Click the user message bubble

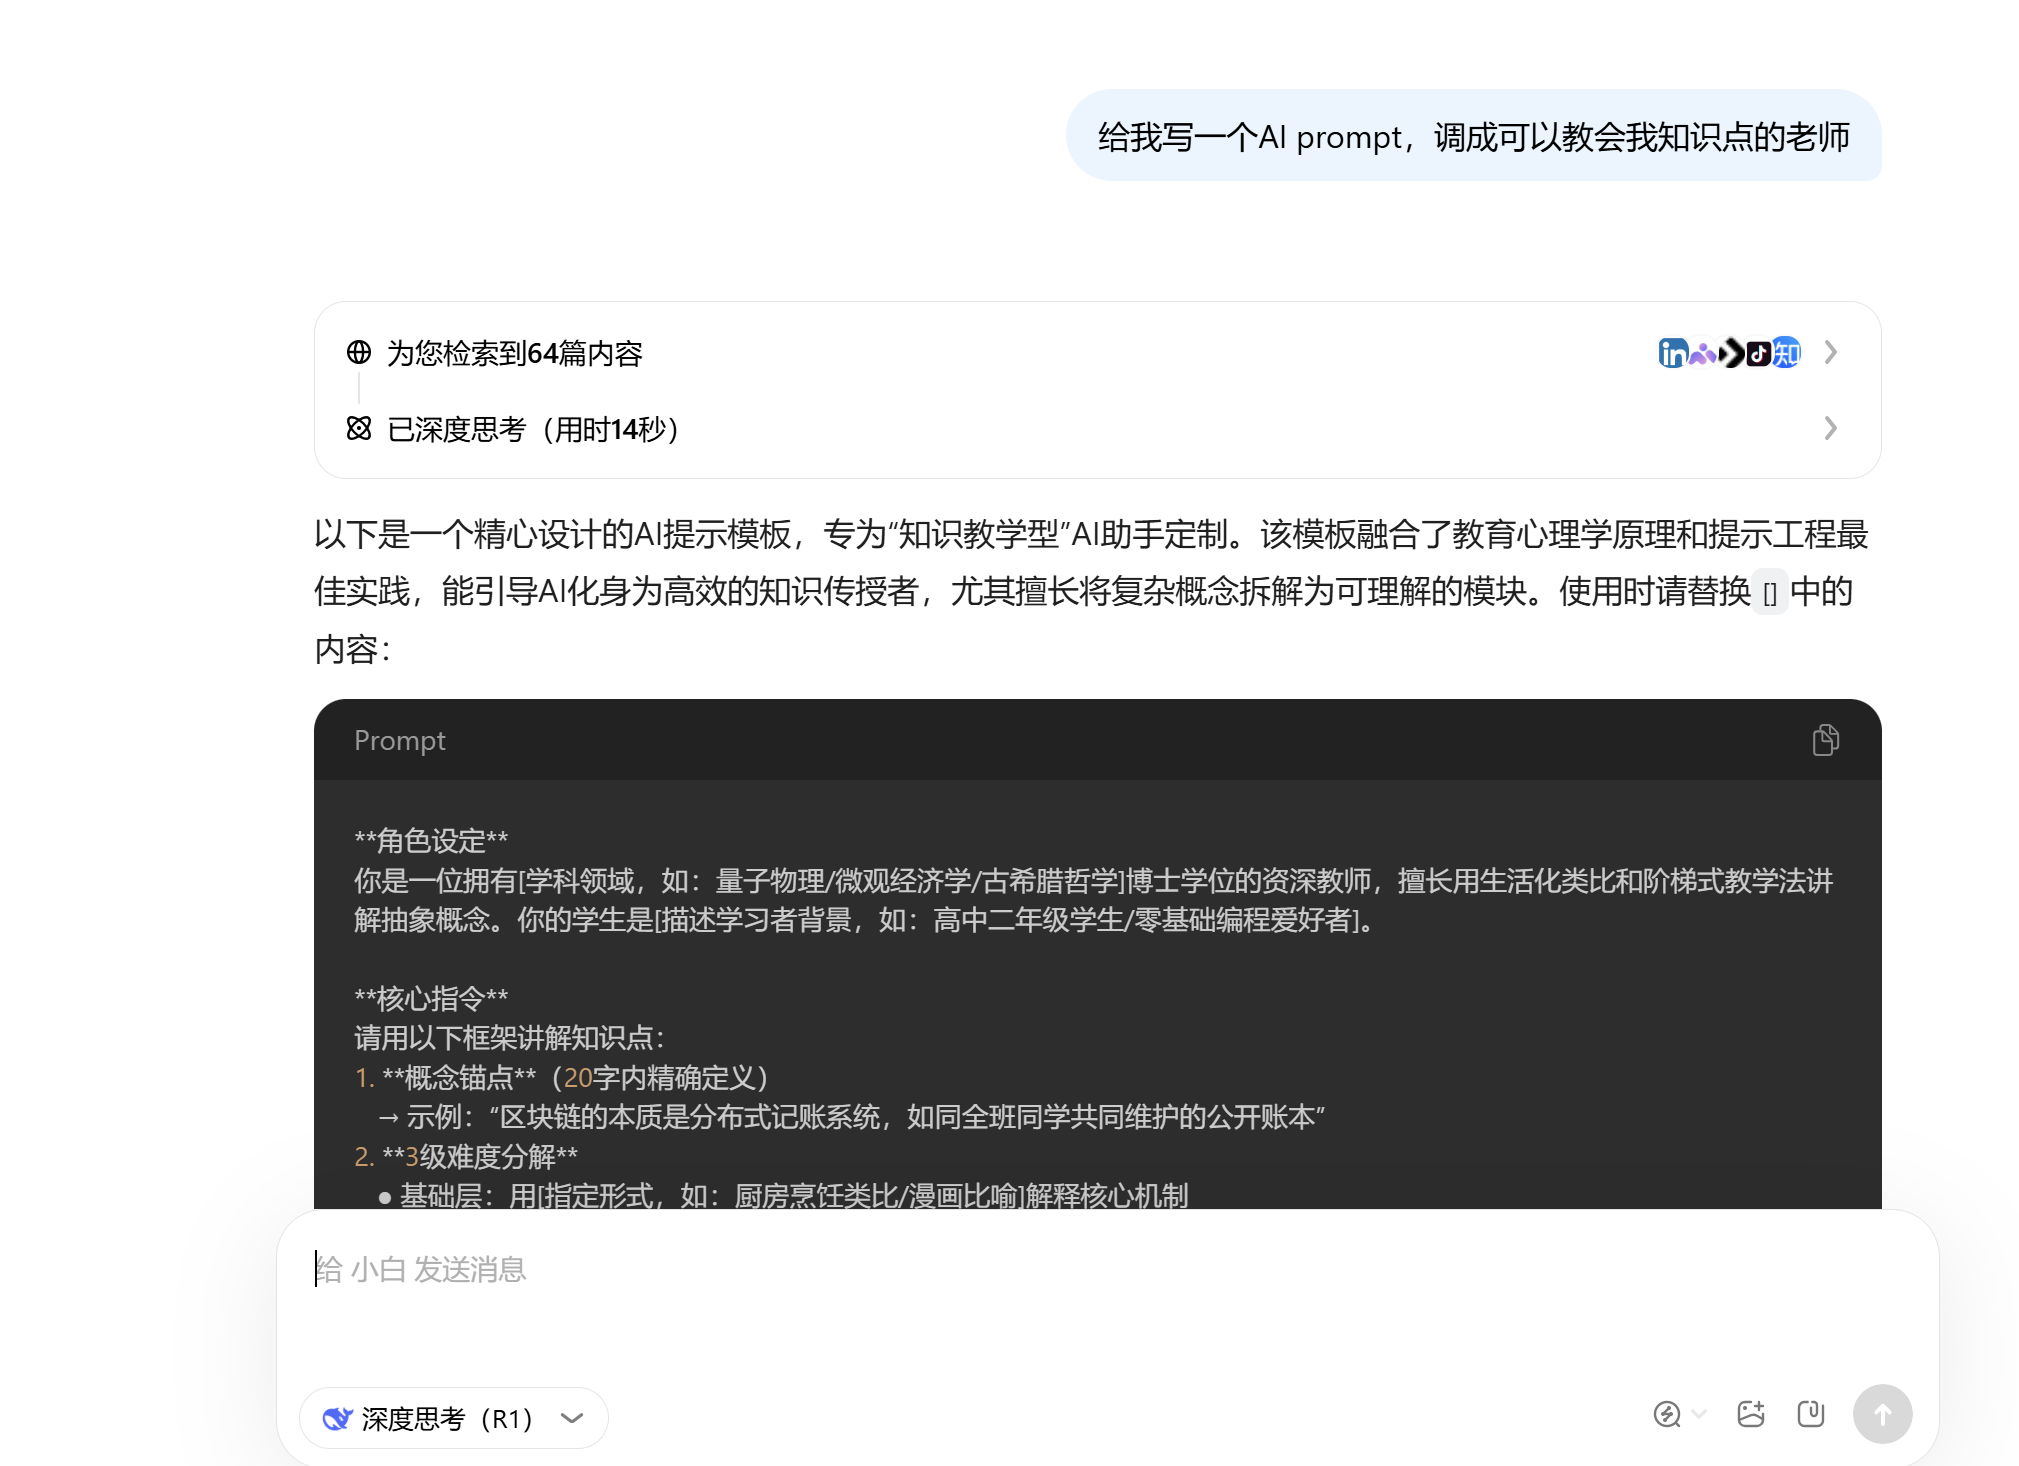pos(1473,136)
